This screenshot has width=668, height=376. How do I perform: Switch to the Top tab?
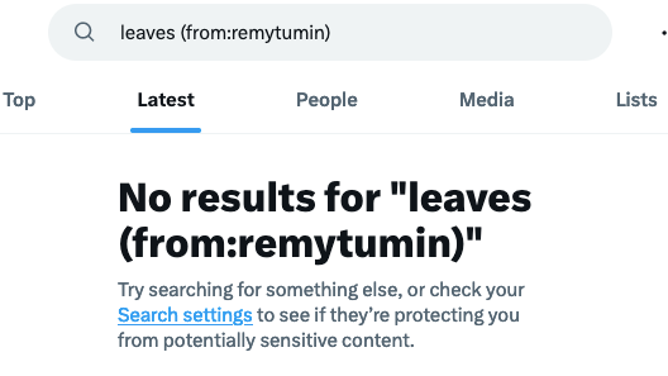(x=19, y=100)
